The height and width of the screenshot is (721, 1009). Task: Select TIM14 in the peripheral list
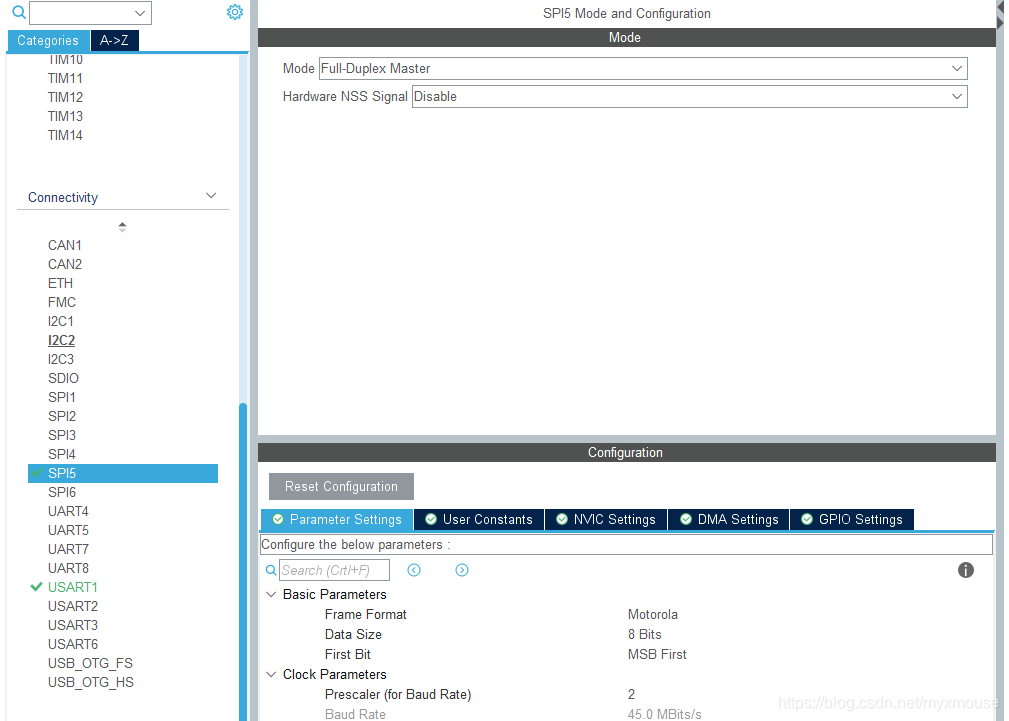point(65,135)
